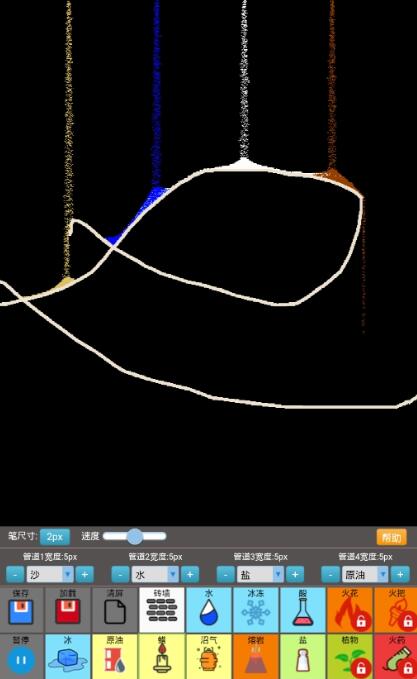Open pipe 4 material dropdown showing 原油
Screen dimensions: 417x679
tap(365, 575)
